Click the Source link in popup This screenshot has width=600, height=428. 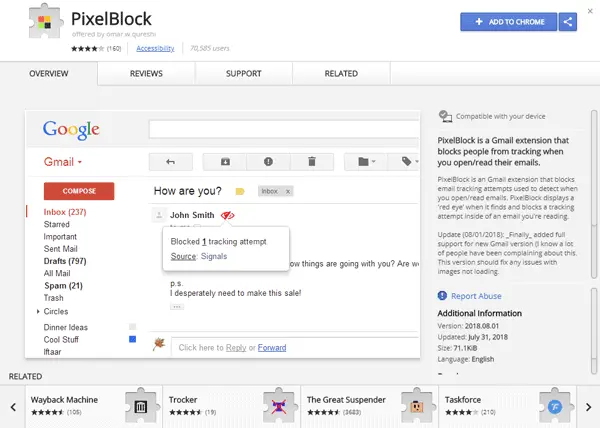click(x=183, y=256)
